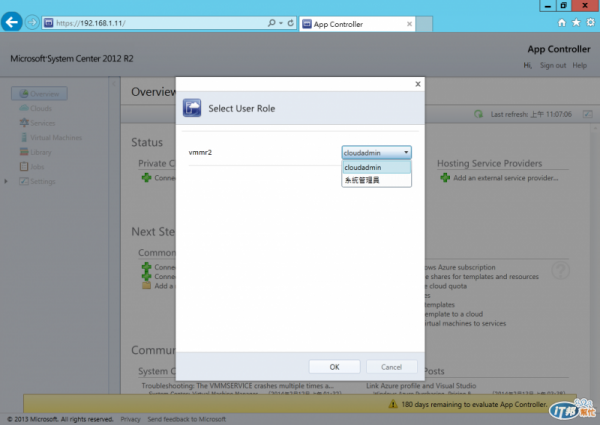Close the Select User Role dialog

[418, 84]
